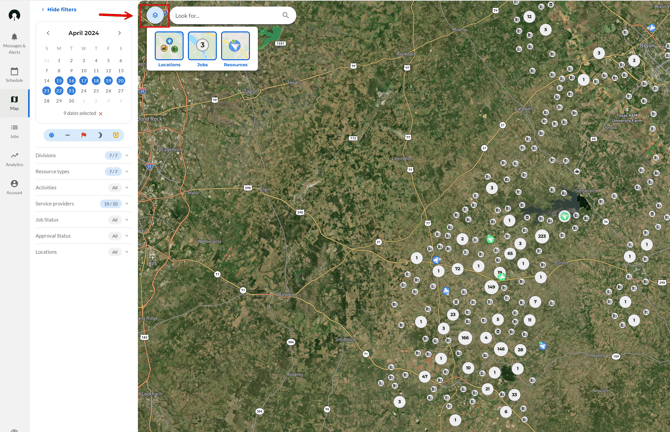Viewport: 670px width, 432px height.
Task: Clear the 9 selected dates
Action: click(x=101, y=114)
